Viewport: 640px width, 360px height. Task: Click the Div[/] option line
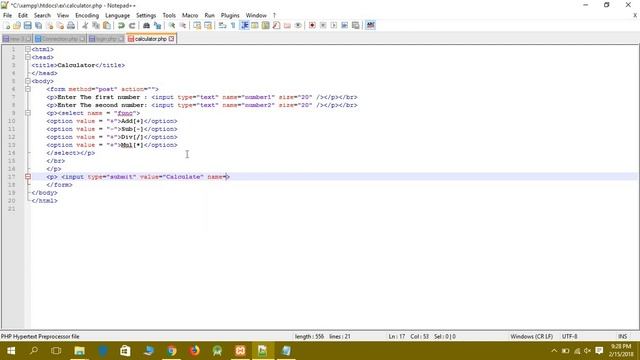pos(112,137)
